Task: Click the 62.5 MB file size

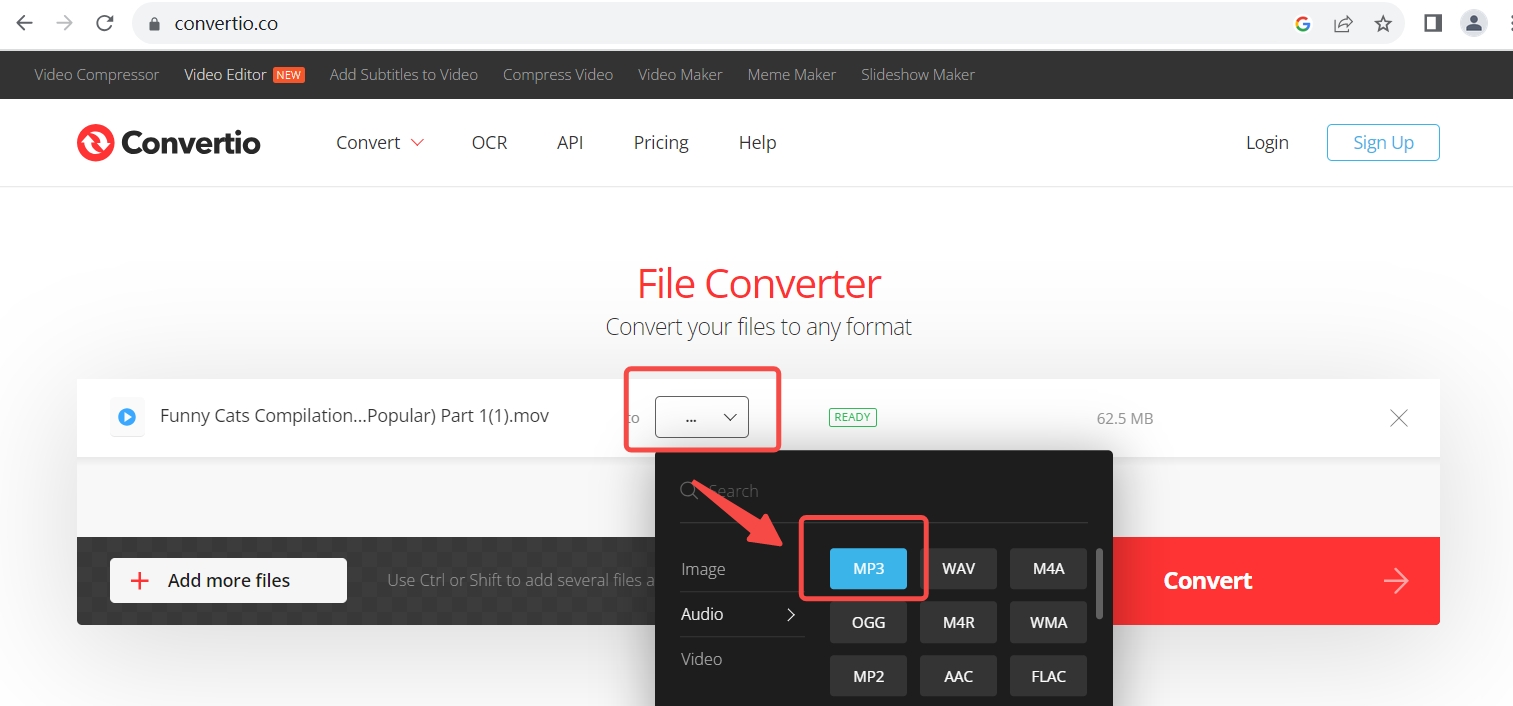Action: [x=1125, y=418]
